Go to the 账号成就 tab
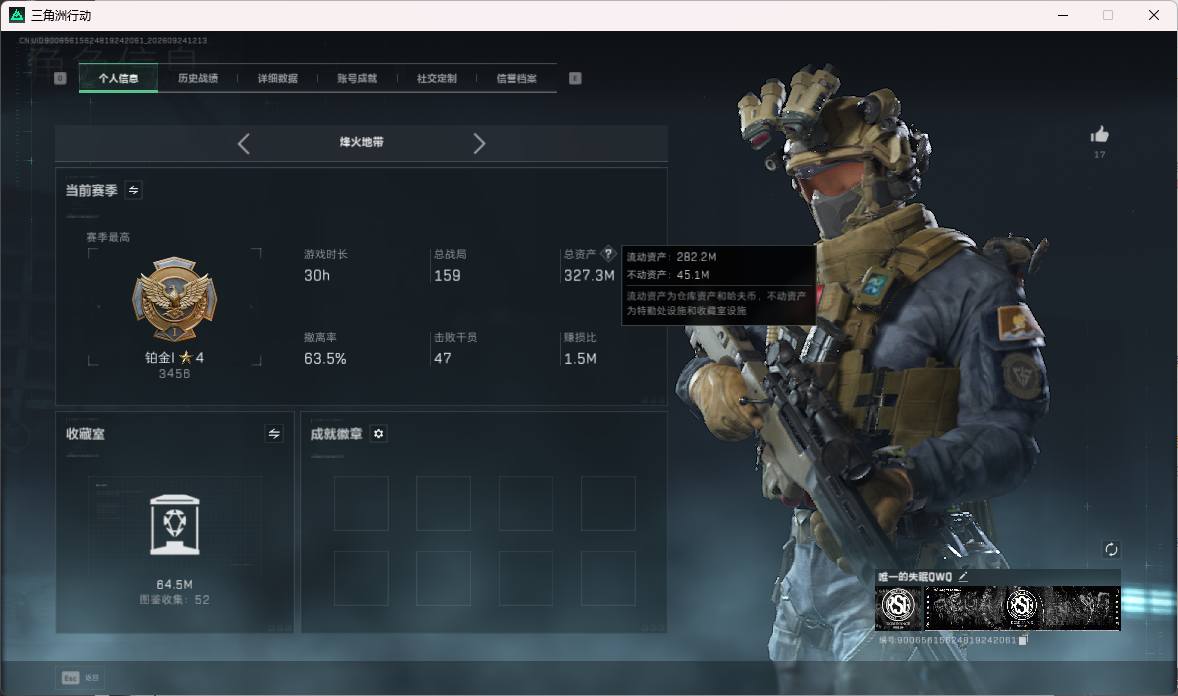Viewport: 1178px width, 696px height. (357, 78)
